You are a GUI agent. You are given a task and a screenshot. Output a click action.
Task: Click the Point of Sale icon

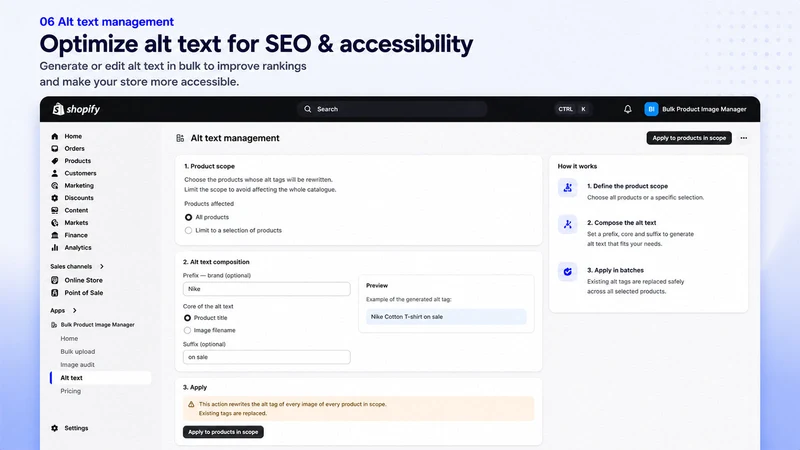click(55, 293)
